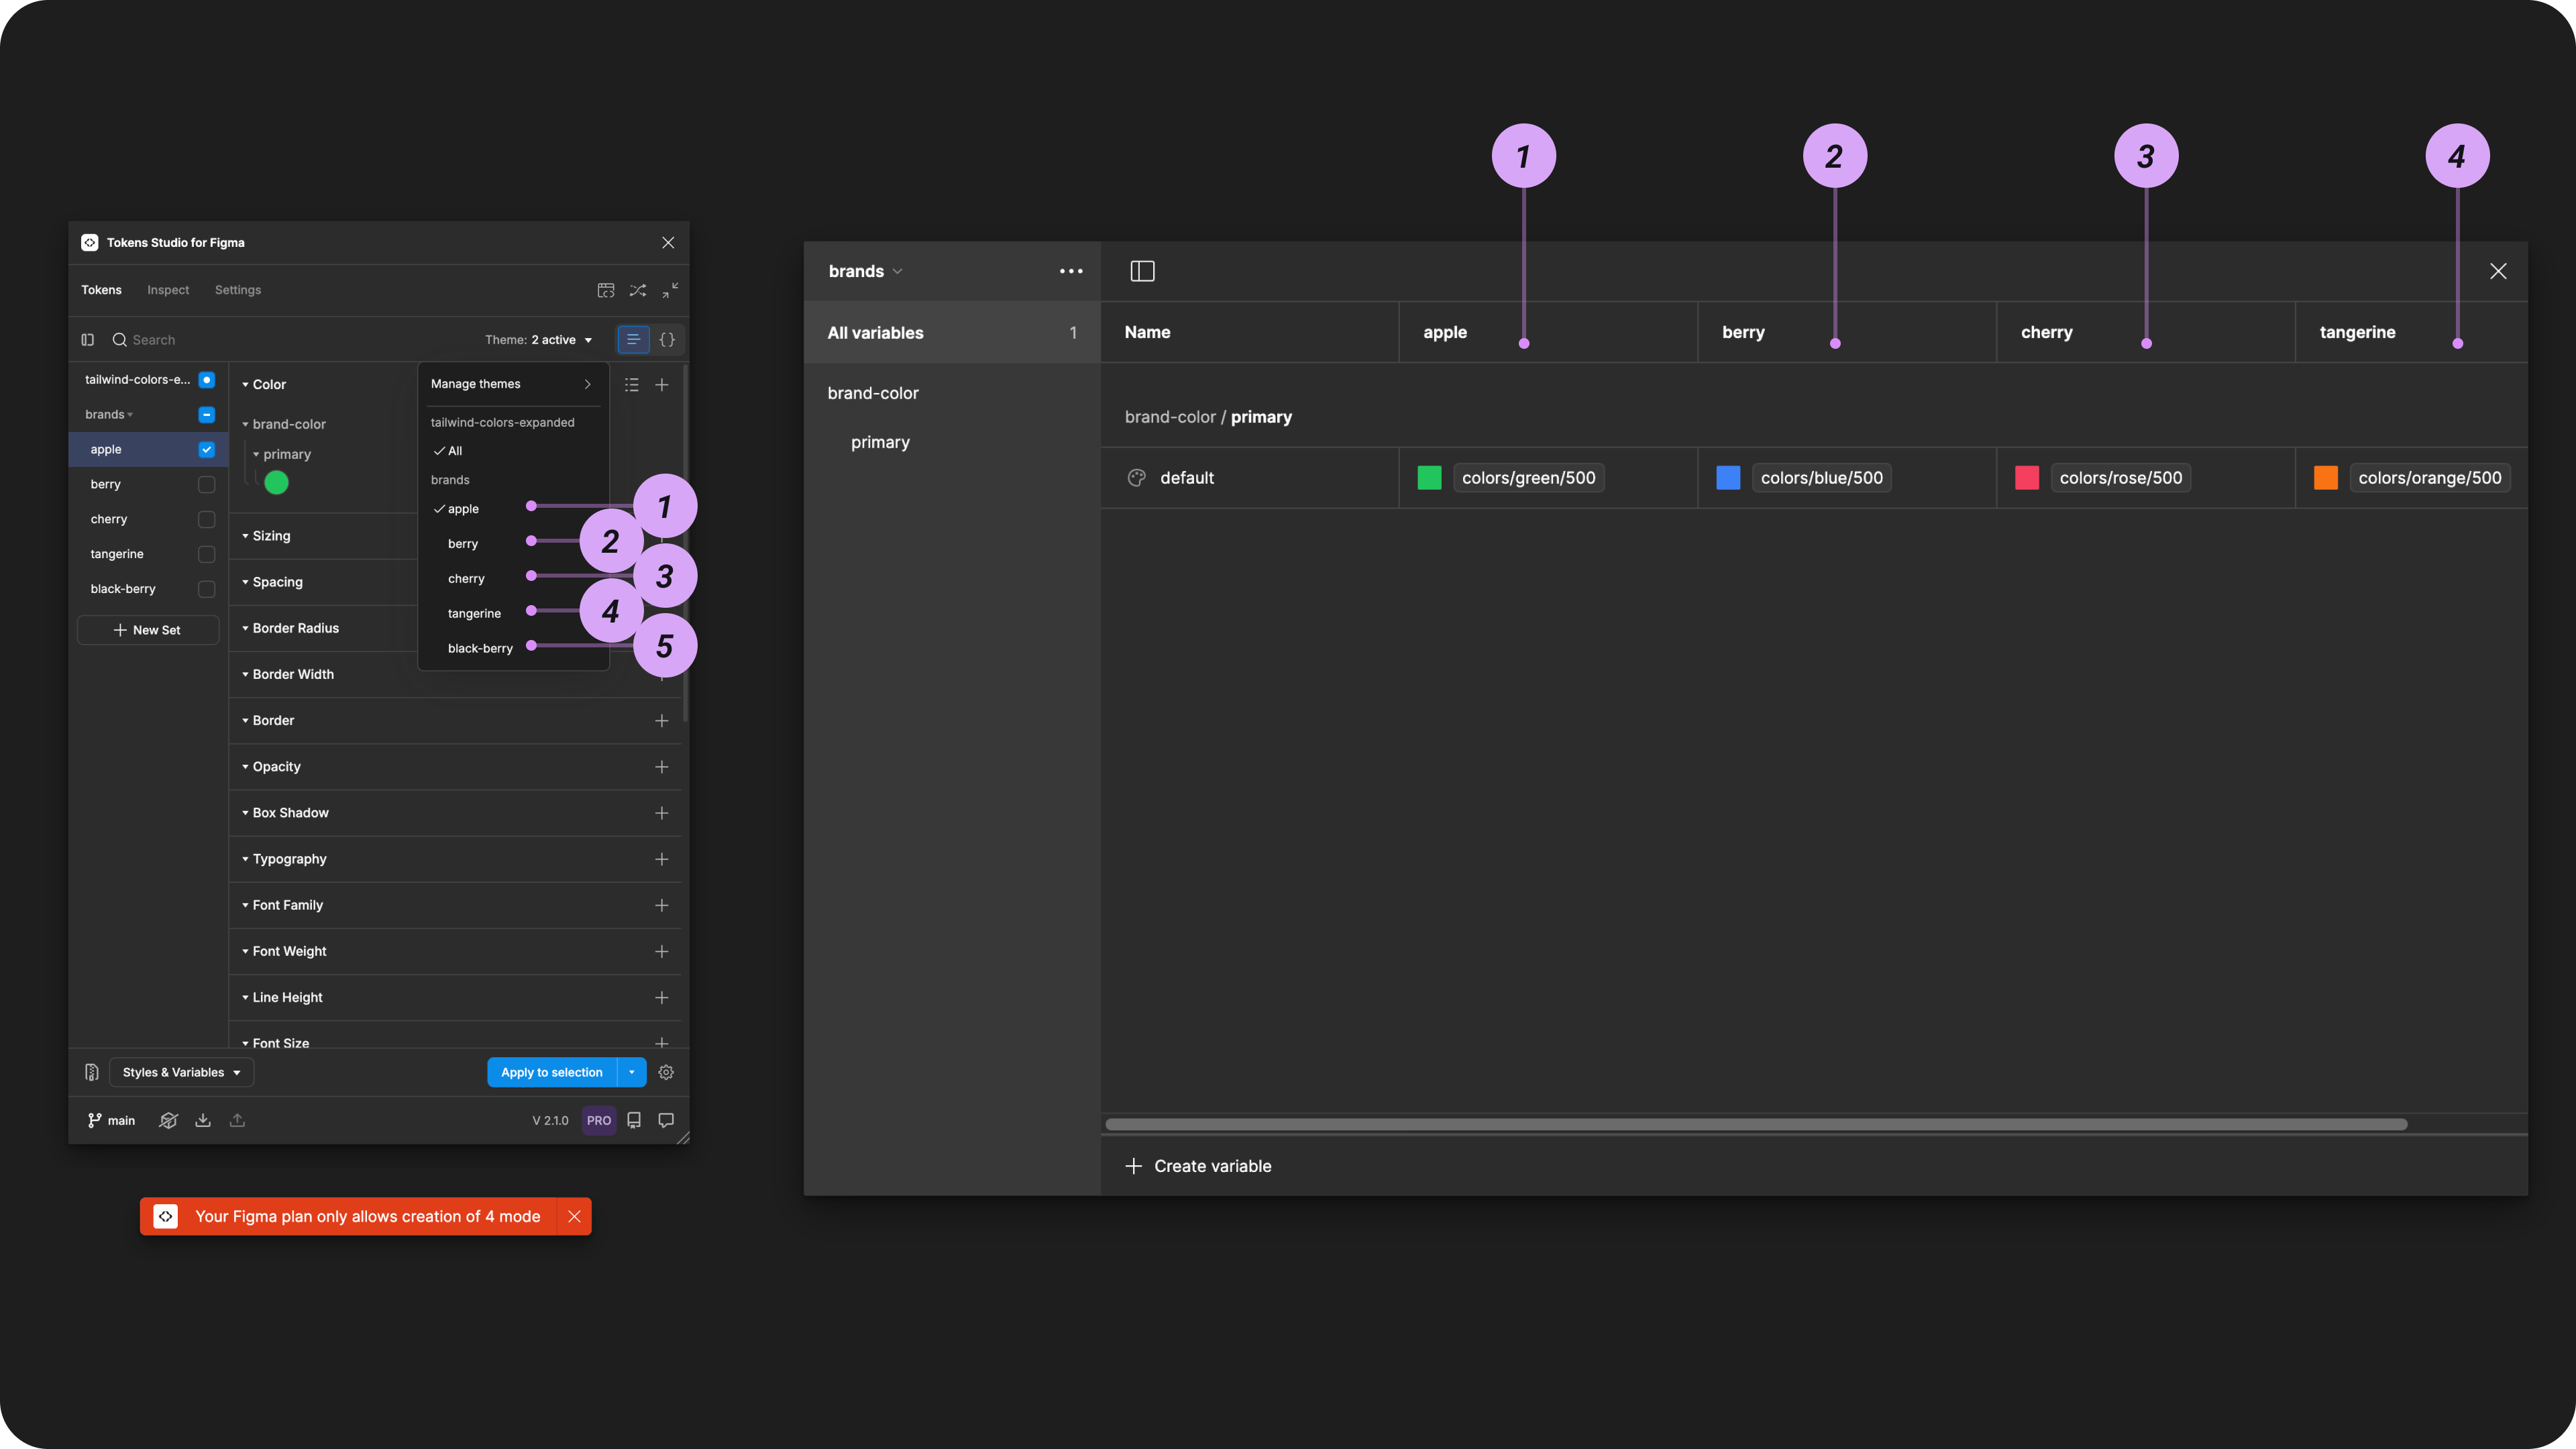Click the shuffle resolve tokens icon
The width and height of the screenshot is (2576, 1449).
click(638, 290)
